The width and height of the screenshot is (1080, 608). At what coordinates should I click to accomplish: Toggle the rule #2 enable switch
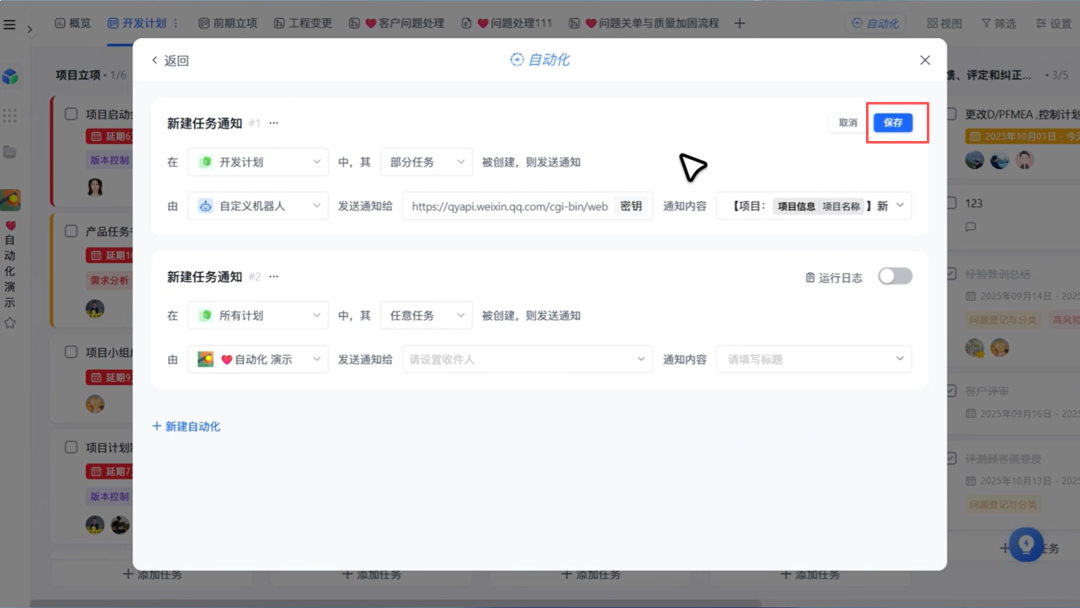895,276
